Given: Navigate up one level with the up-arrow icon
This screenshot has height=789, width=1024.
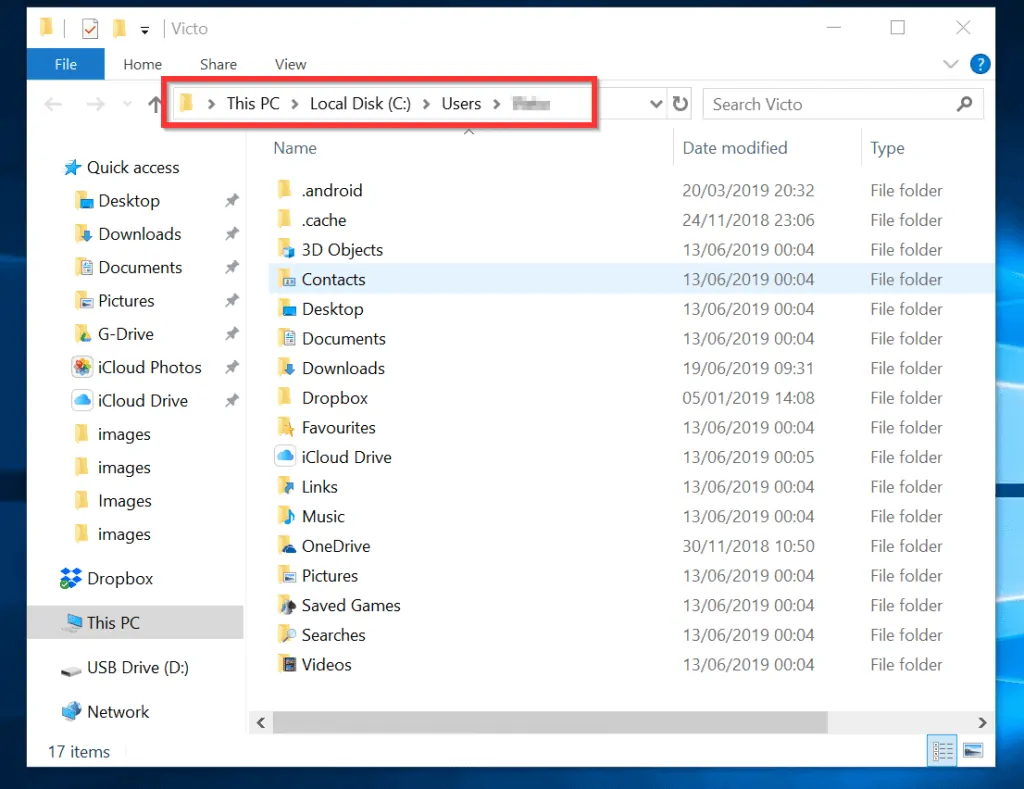Looking at the screenshot, I should click(156, 103).
